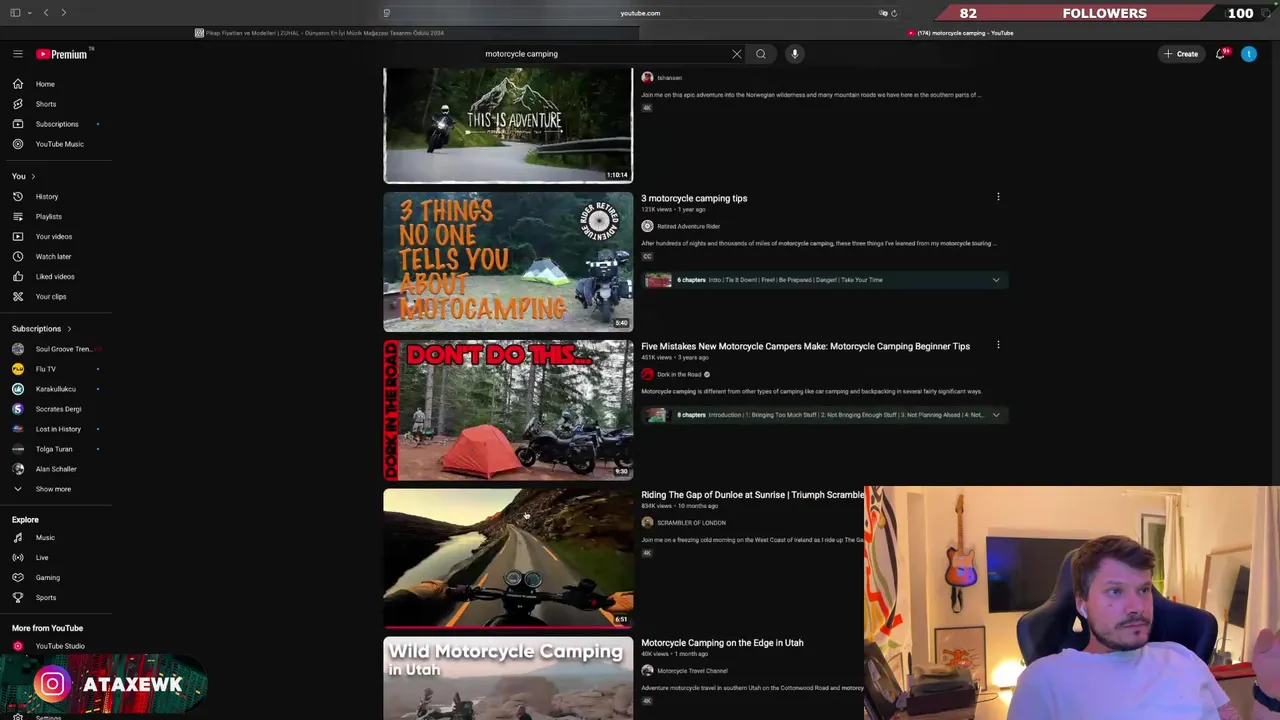Play 3 Things Motocamping video thumbnail
1280x720 pixels.
508,261
